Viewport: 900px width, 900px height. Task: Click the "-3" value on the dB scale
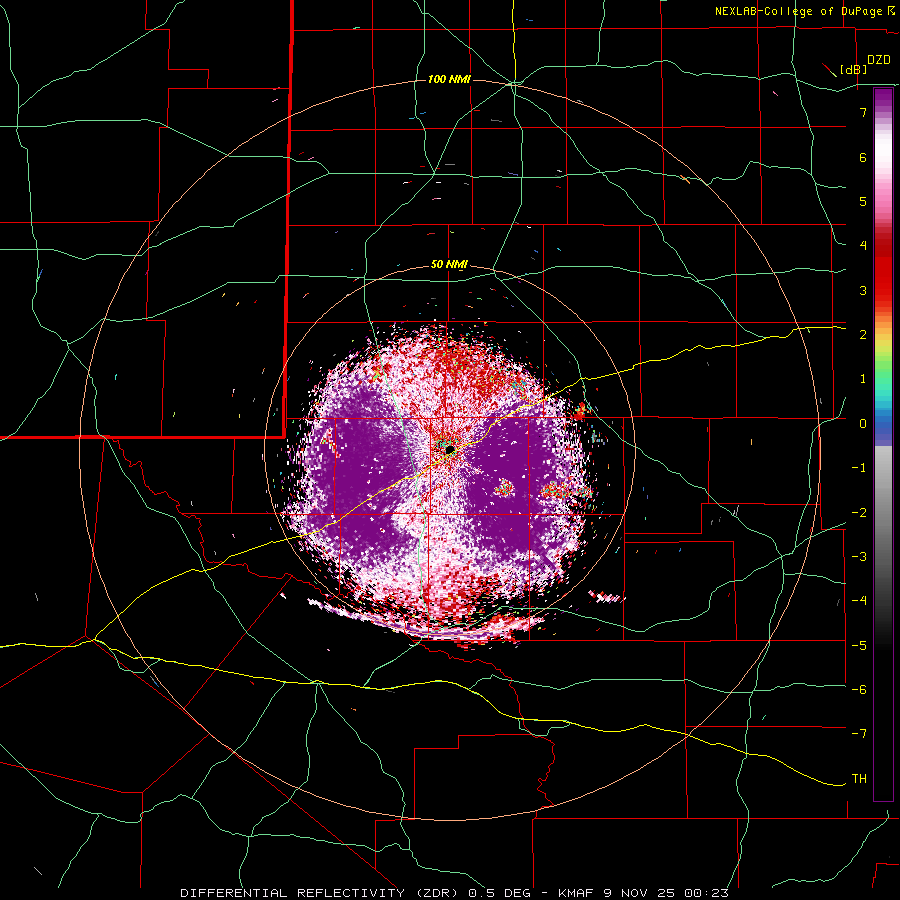pyautogui.click(x=859, y=557)
